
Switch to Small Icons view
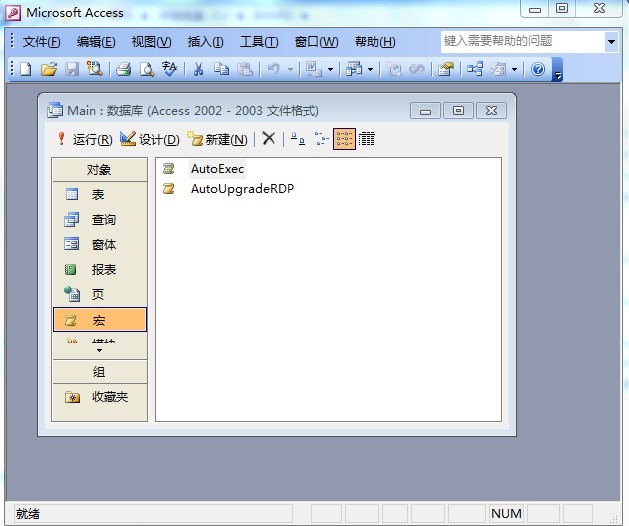321,139
